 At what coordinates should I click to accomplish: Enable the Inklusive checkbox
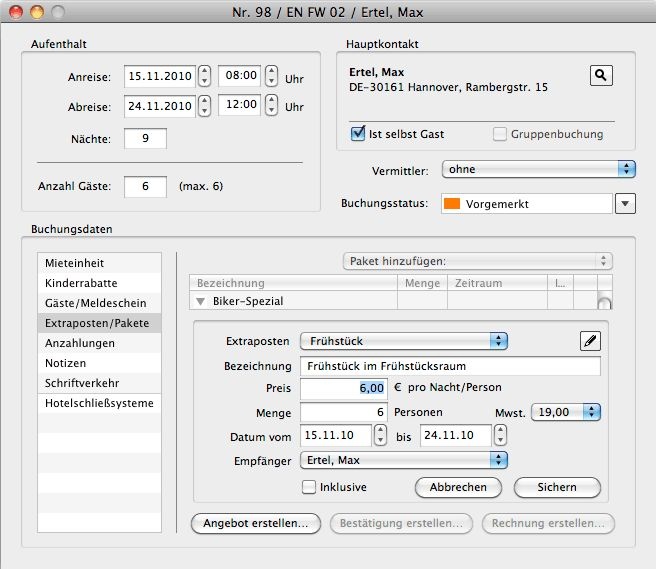(309, 487)
